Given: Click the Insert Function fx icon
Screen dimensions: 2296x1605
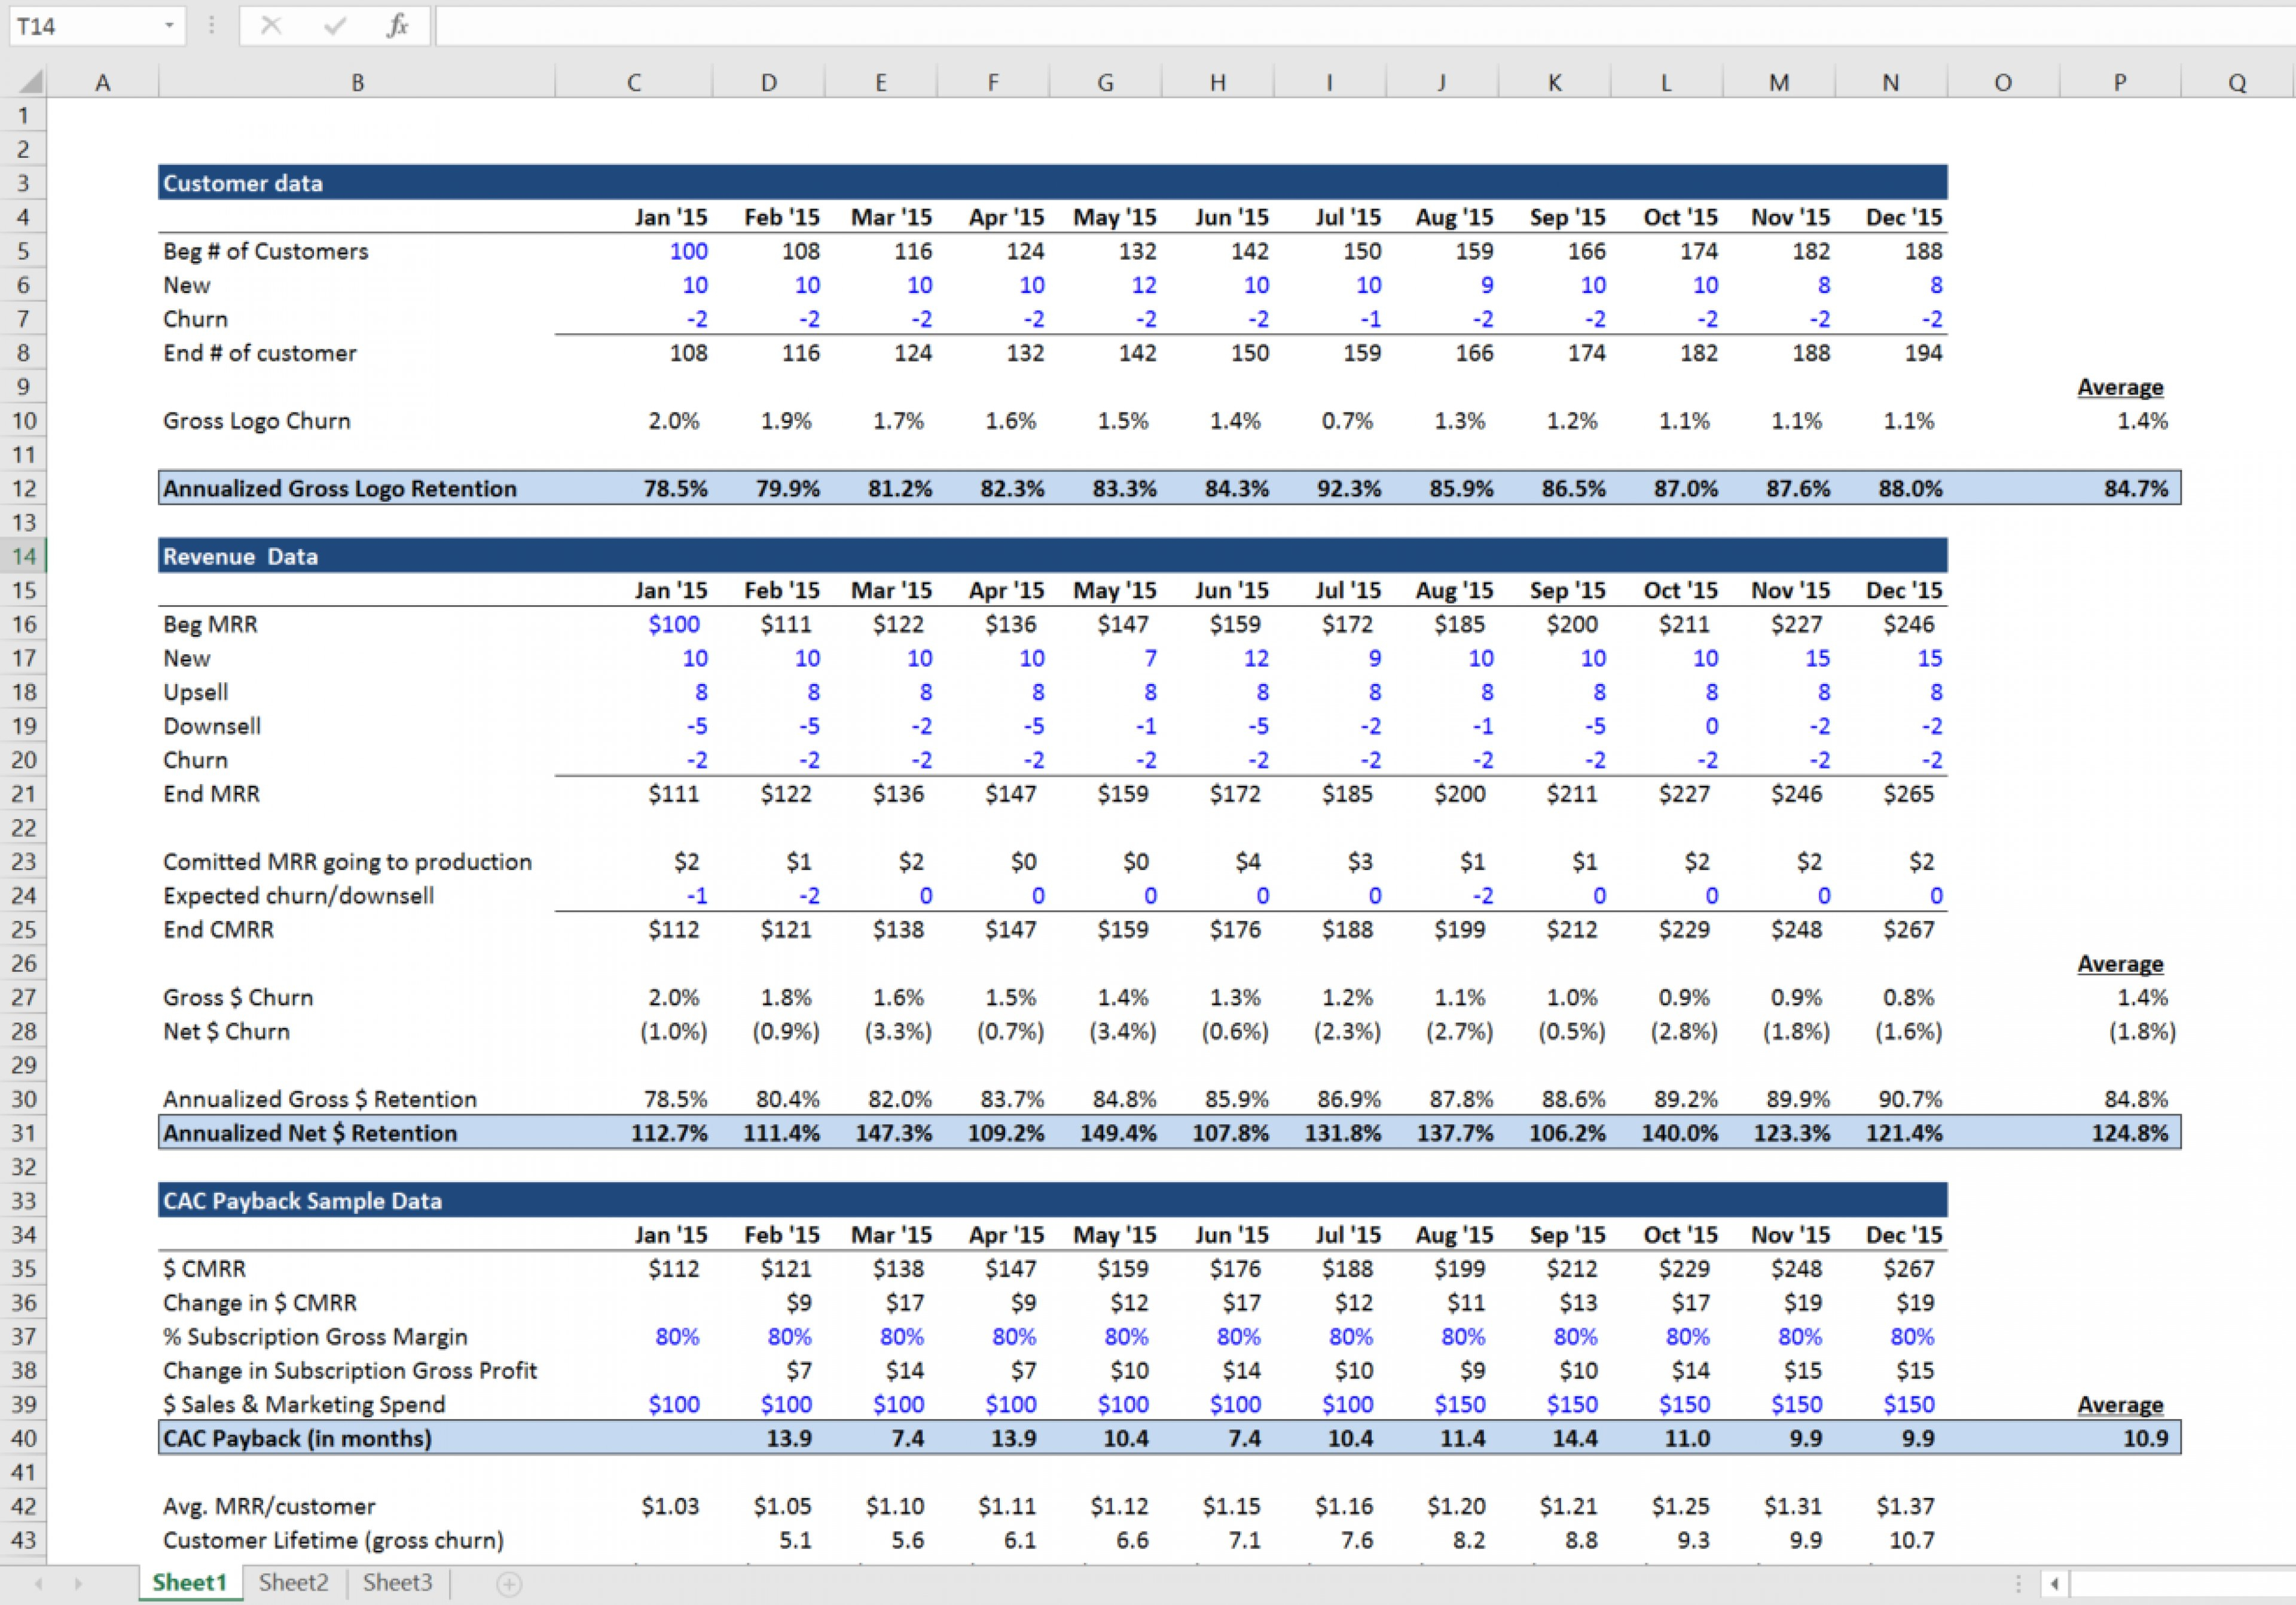Looking at the screenshot, I should pos(397,26).
